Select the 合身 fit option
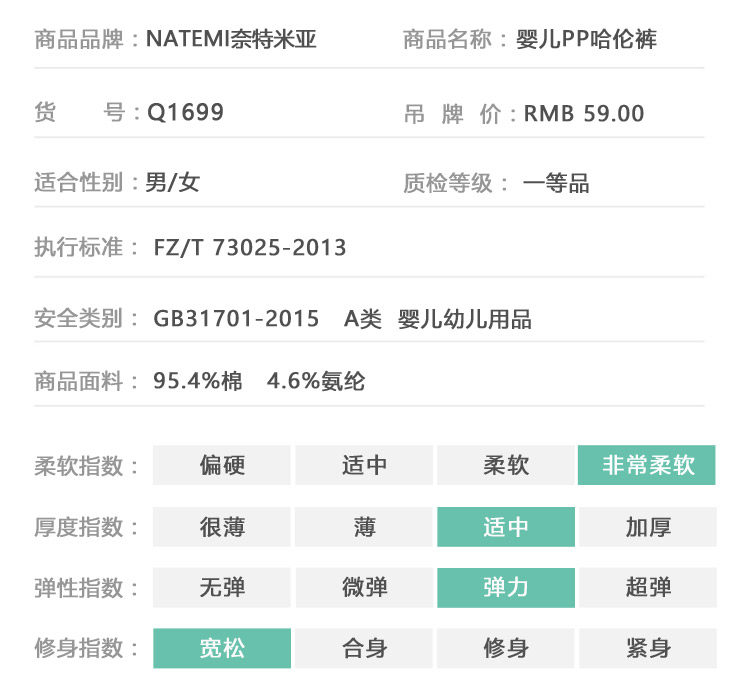Screen dimensions: 750x689 [x=364, y=648]
